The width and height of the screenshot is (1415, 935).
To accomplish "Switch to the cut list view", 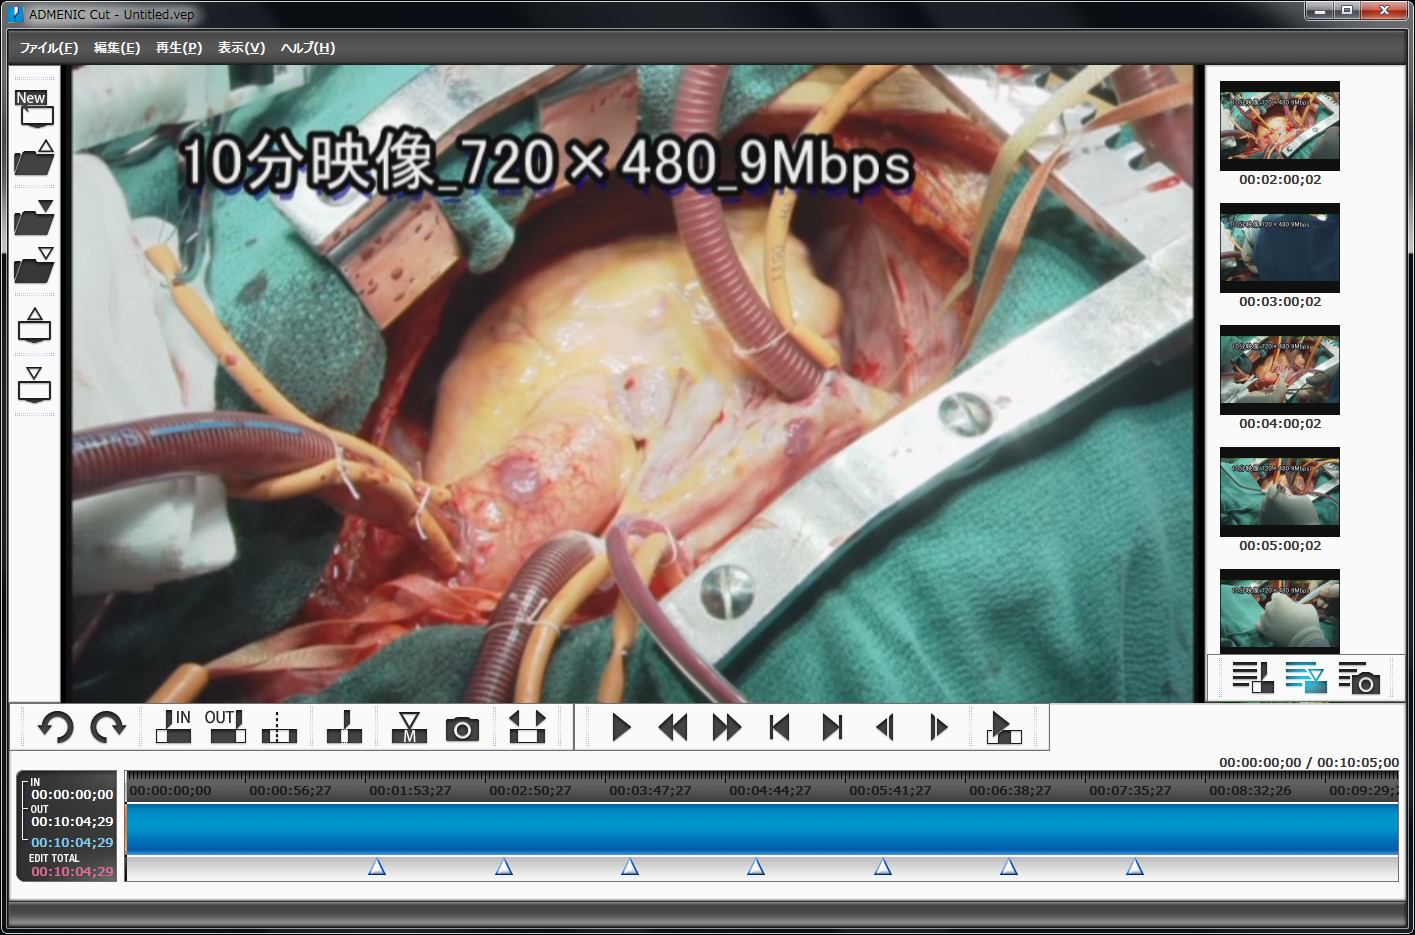I will pyautogui.click(x=1252, y=678).
